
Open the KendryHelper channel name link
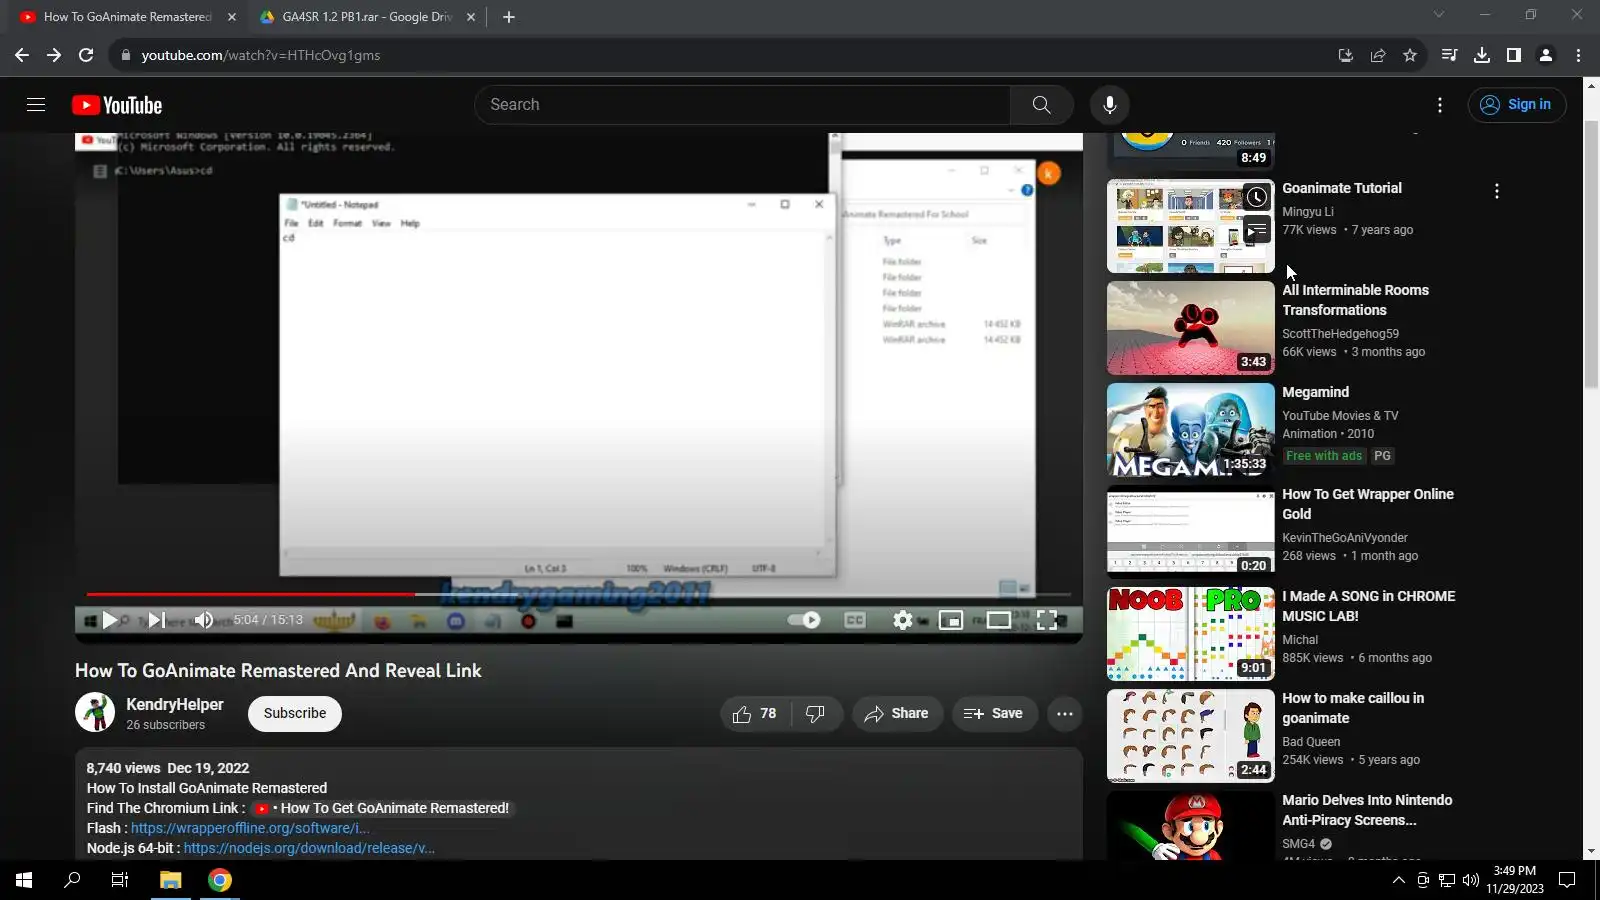tap(175, 705)
